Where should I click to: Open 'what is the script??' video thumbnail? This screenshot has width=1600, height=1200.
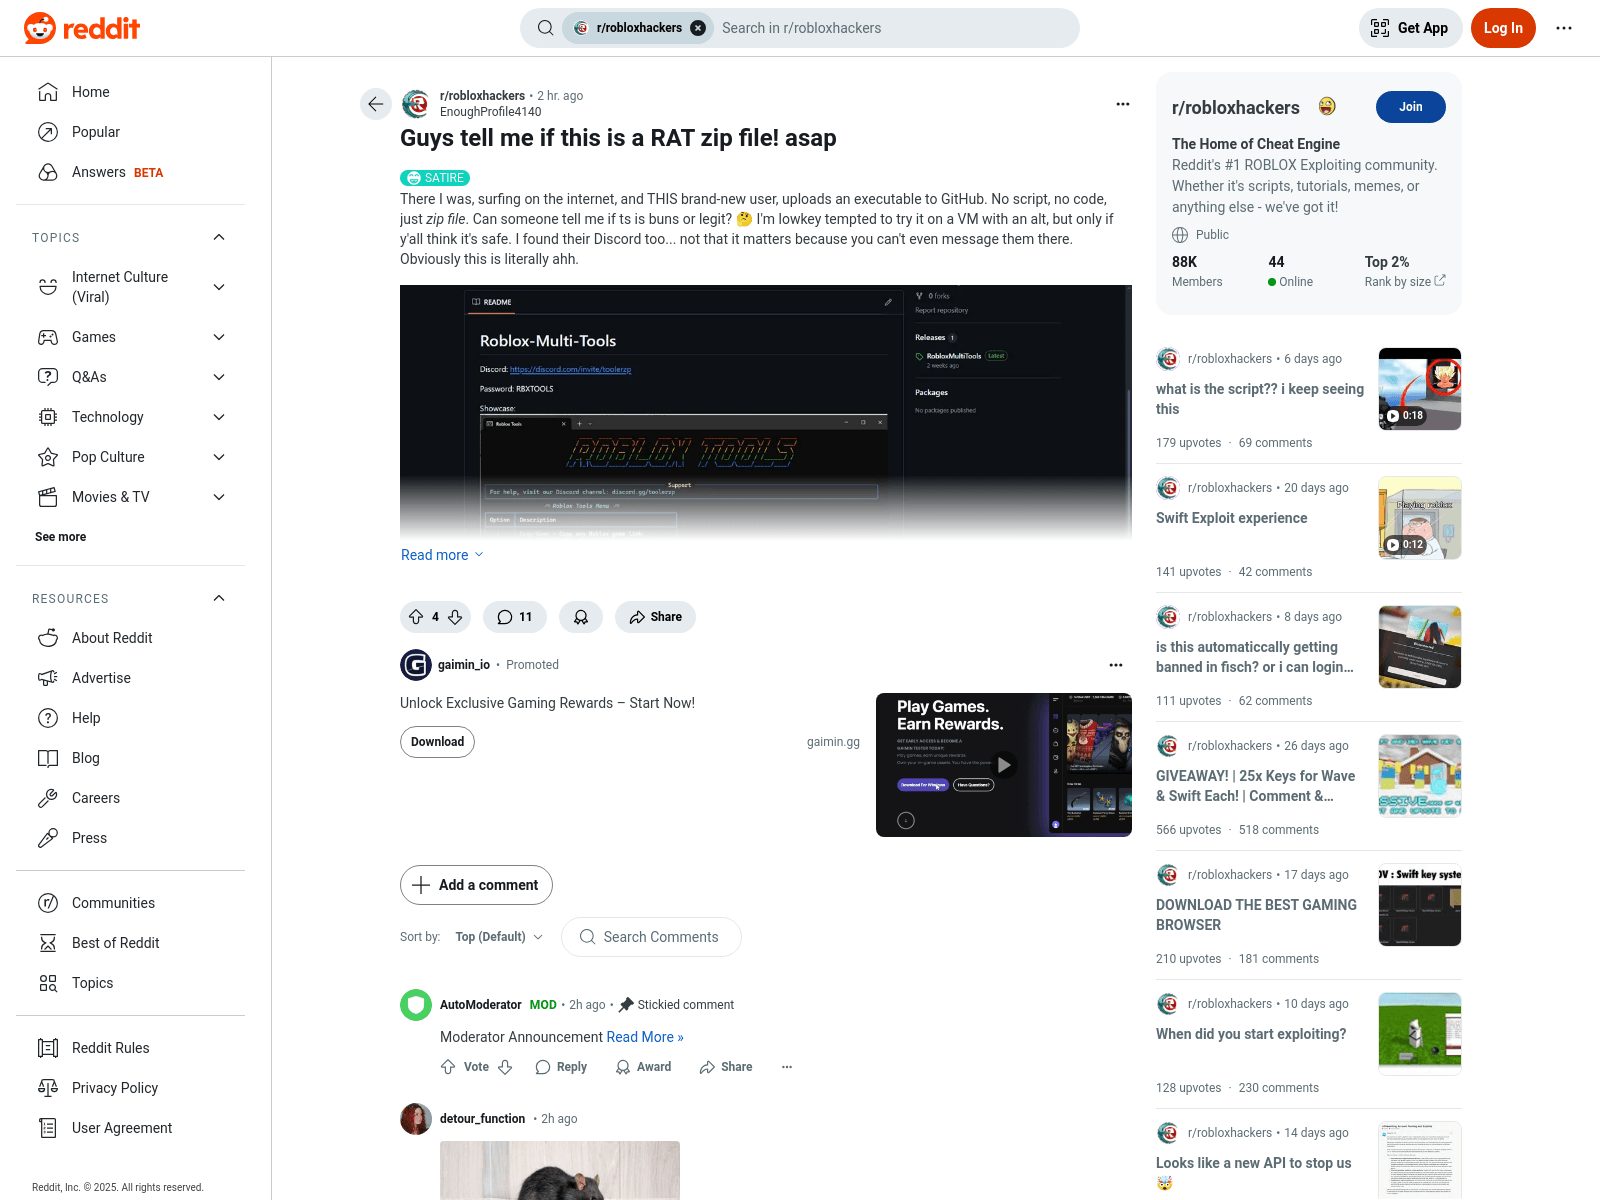pyautogui.click(x=1420, y=389)
